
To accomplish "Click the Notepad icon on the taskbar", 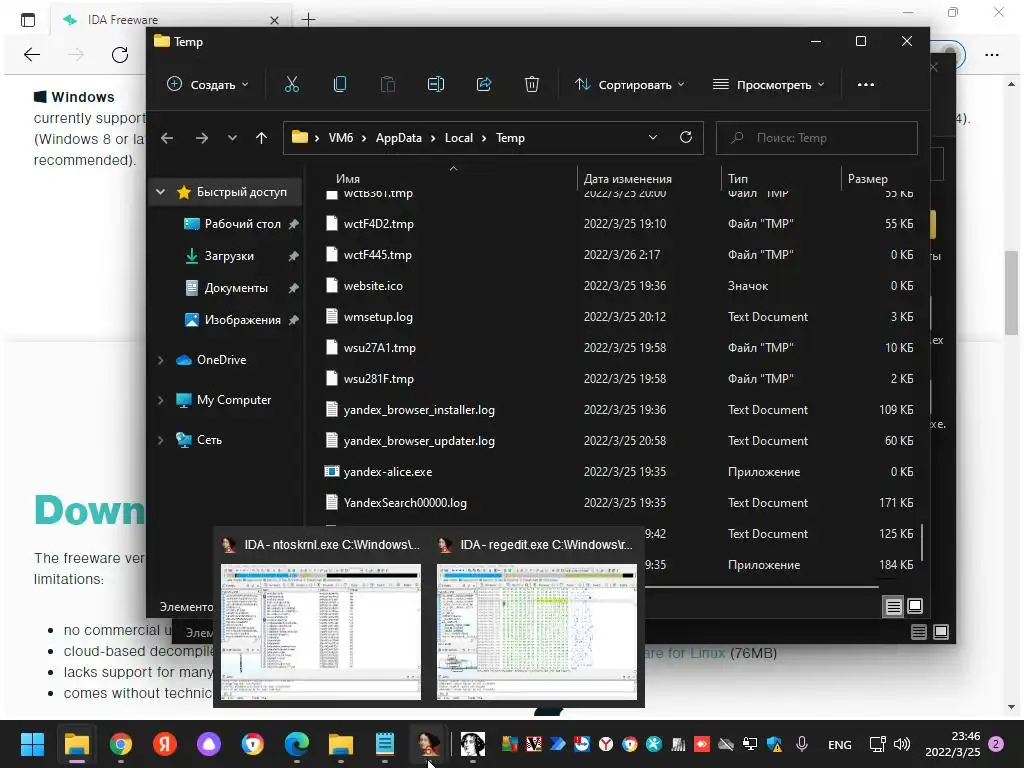I will coord(385,744).
